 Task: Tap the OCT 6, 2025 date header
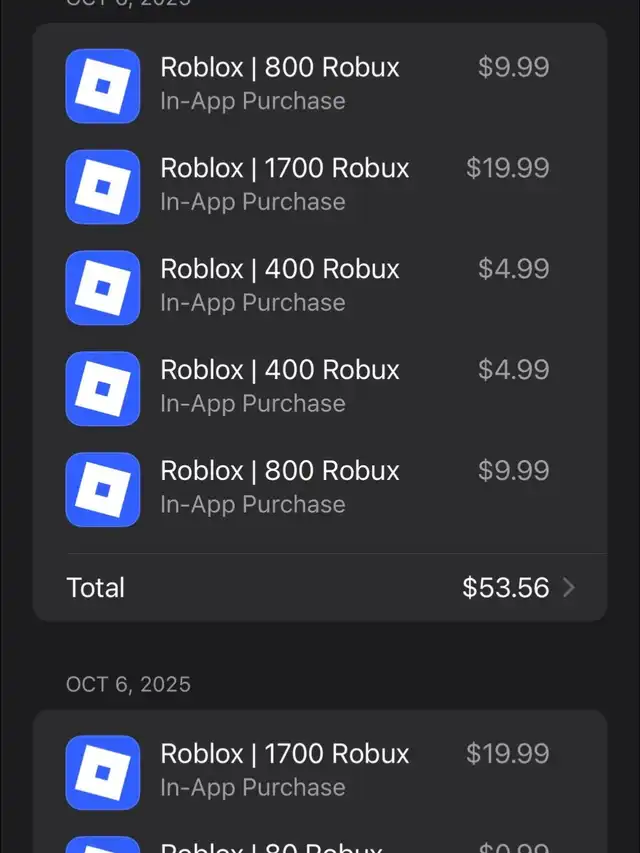128,685
